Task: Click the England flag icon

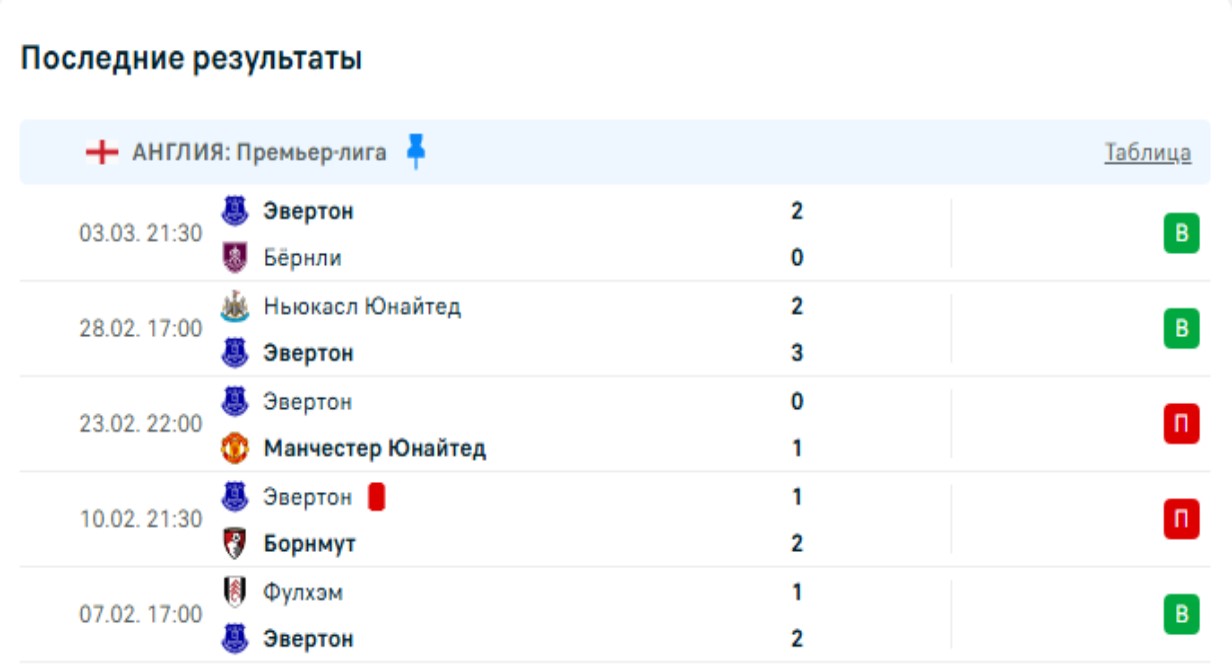Action: point(101,153)
